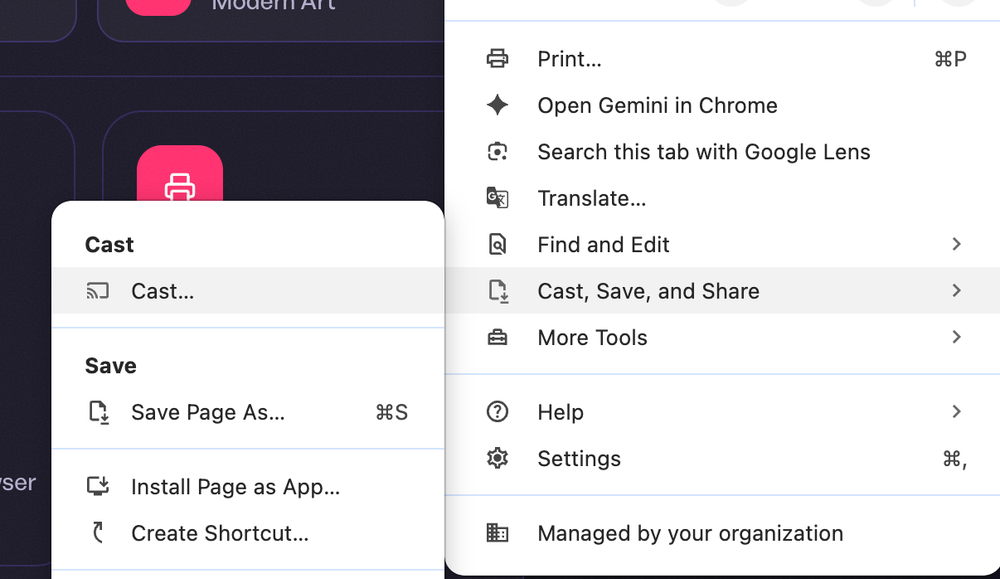
Task: Click the ⌘S shortcut text
Action: click(392, 413)
